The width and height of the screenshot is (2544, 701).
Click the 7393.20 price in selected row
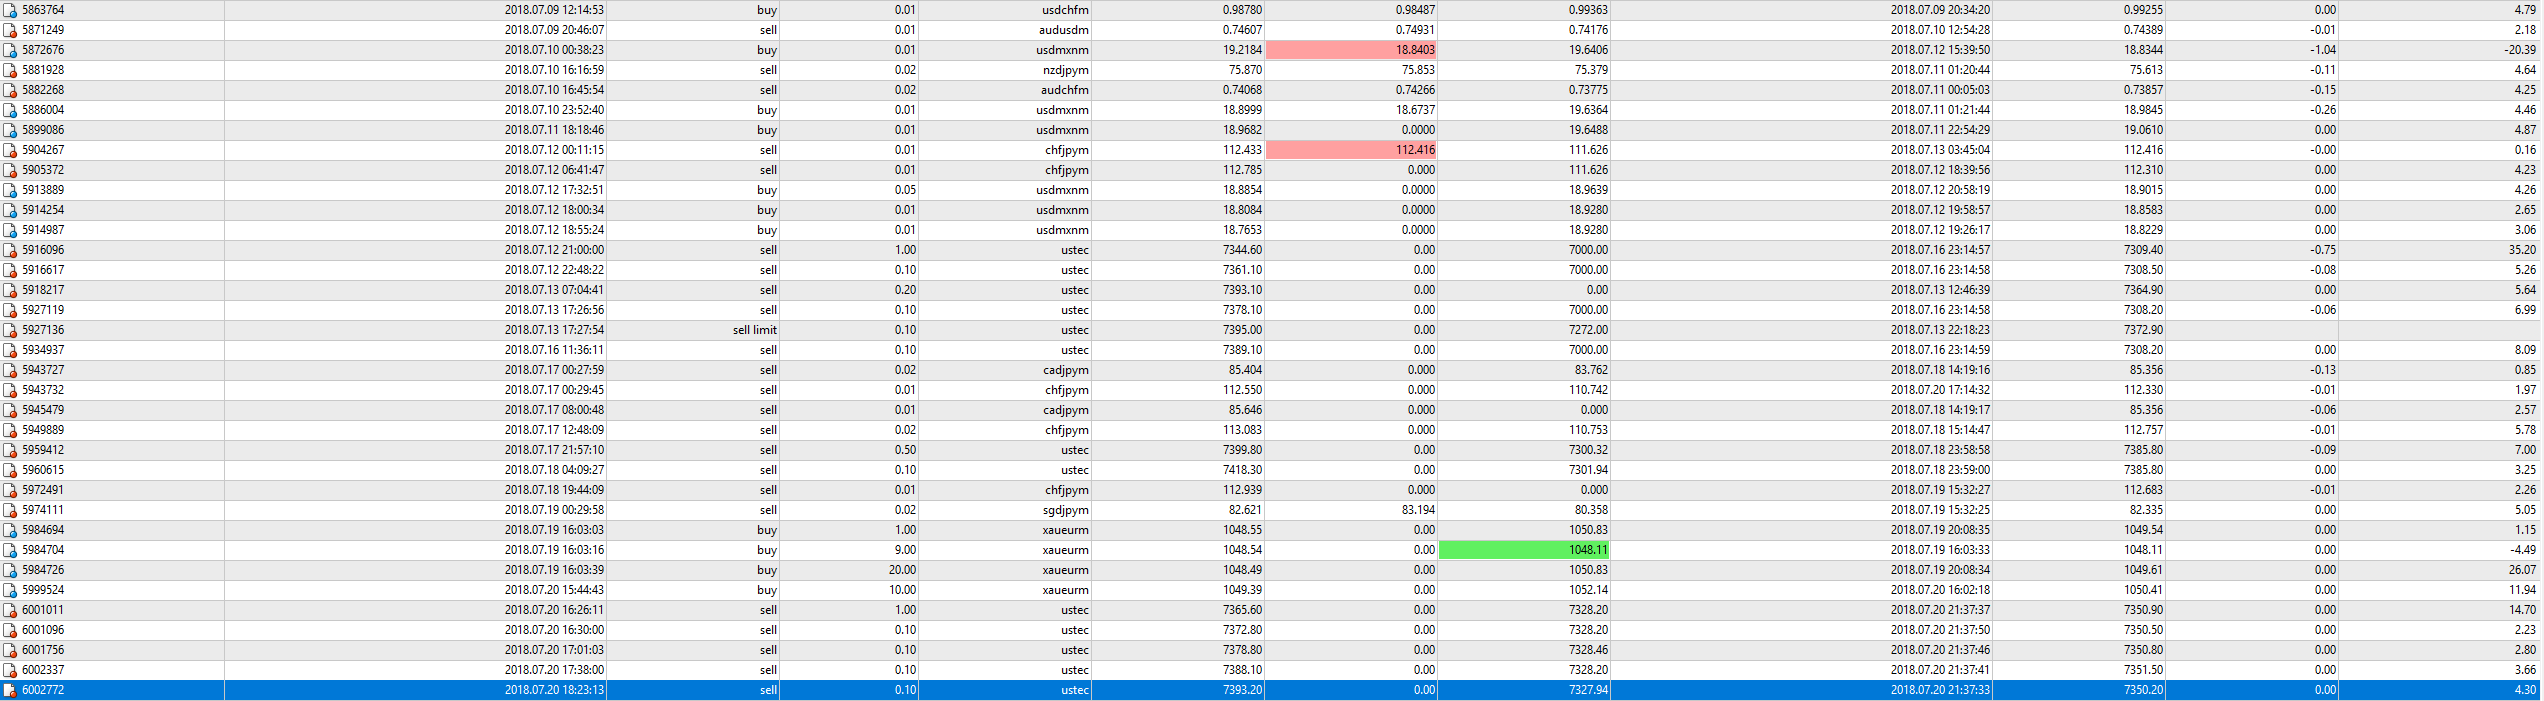[1242, 690]
